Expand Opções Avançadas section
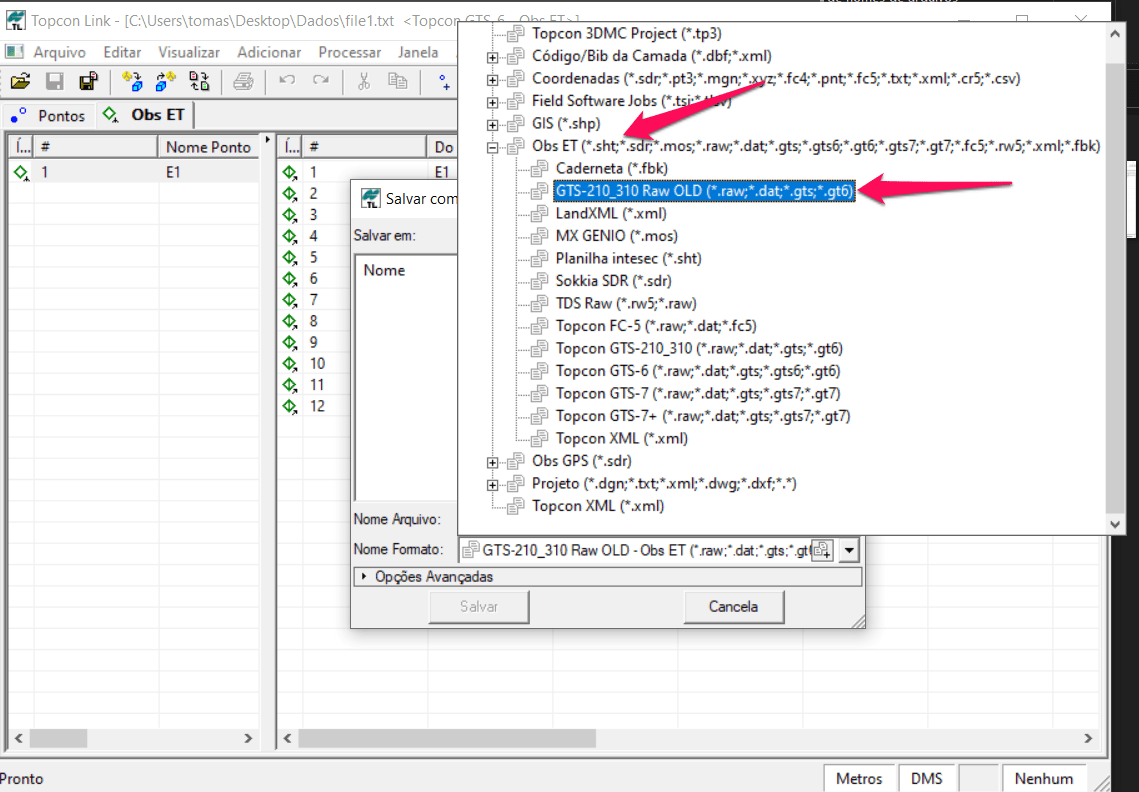This screenshot has width=1139, height=792. click(x=607, y=577)
